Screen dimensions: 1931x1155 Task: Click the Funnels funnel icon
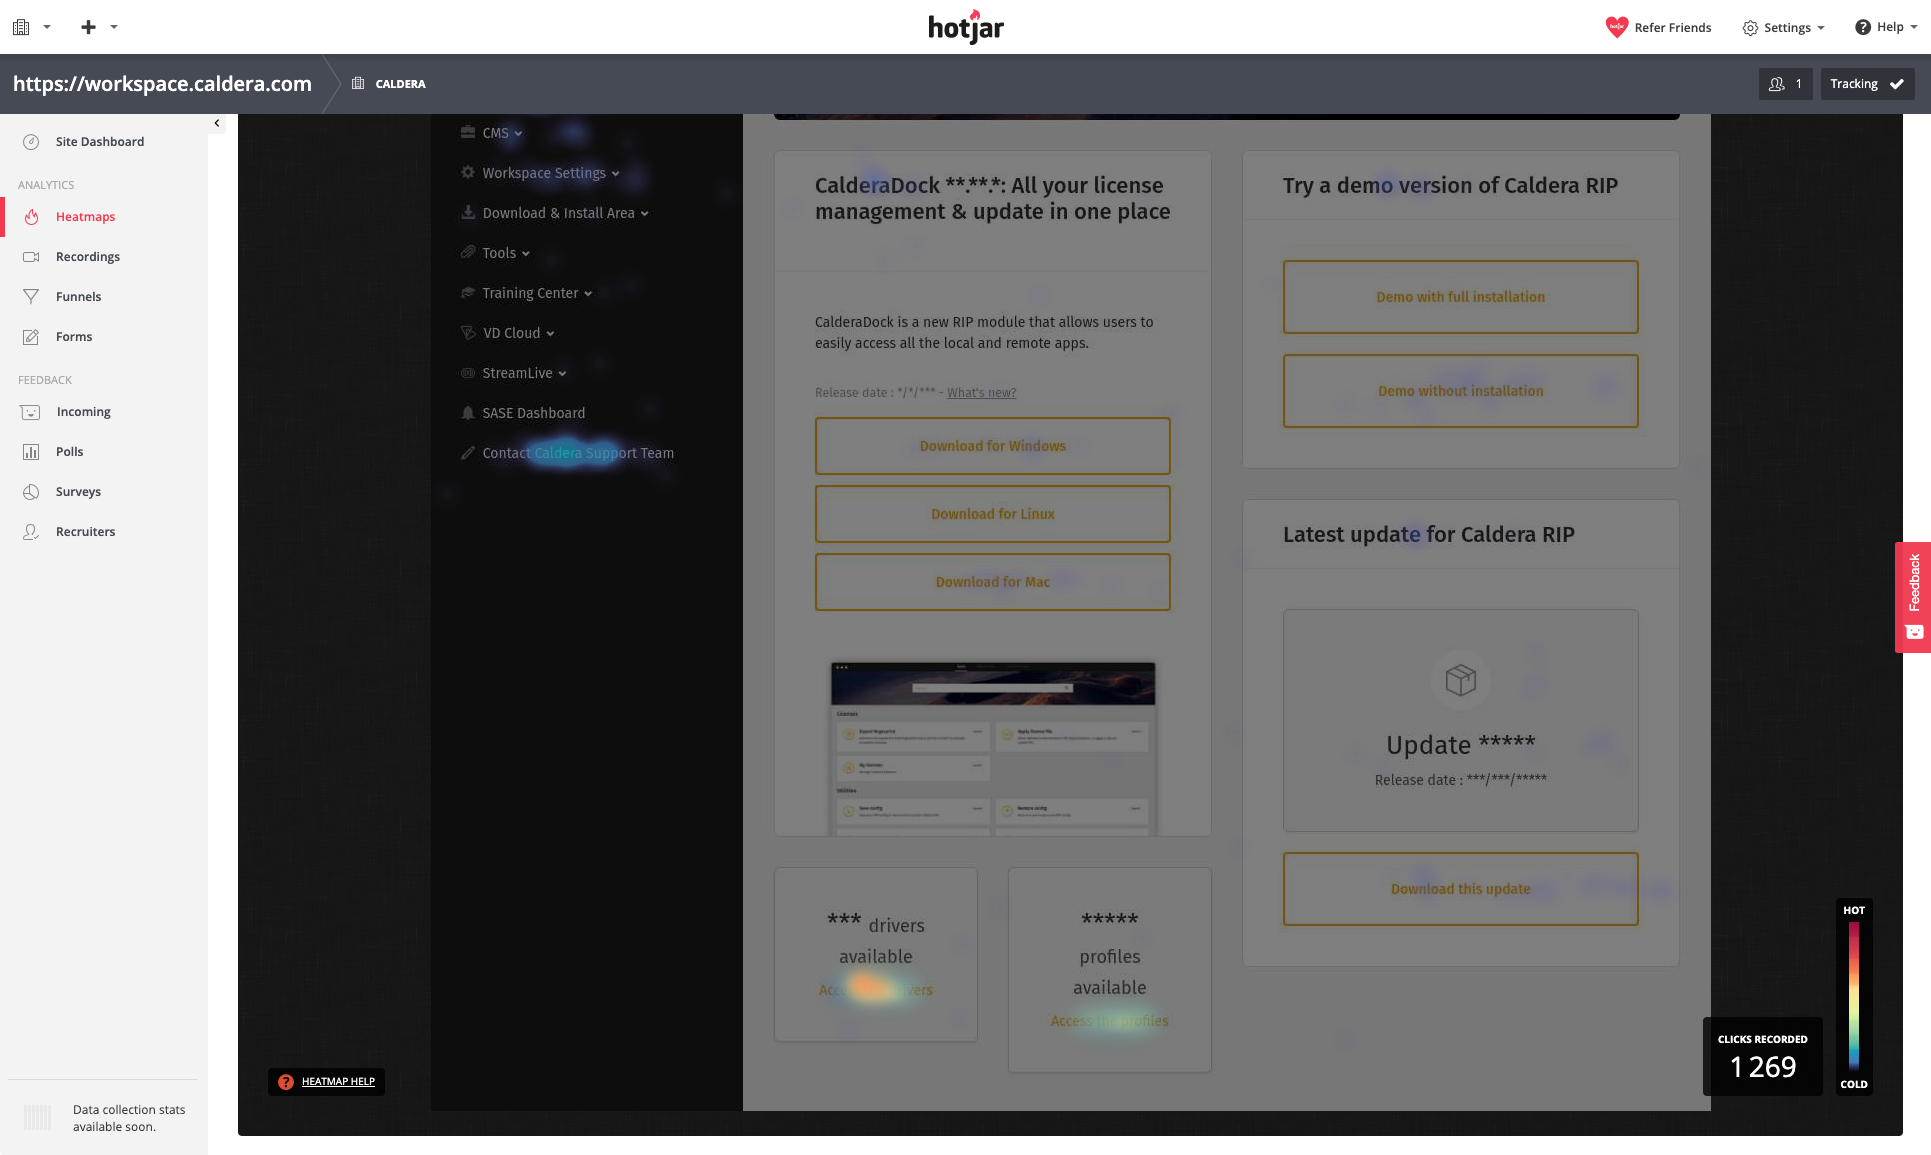pyautogui.click(x=31, y=297)
